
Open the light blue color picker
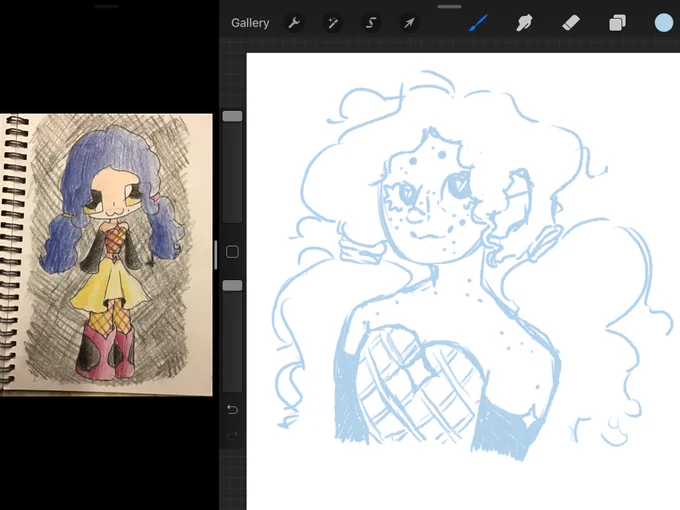pyautogui.click(x=664, y=23)
